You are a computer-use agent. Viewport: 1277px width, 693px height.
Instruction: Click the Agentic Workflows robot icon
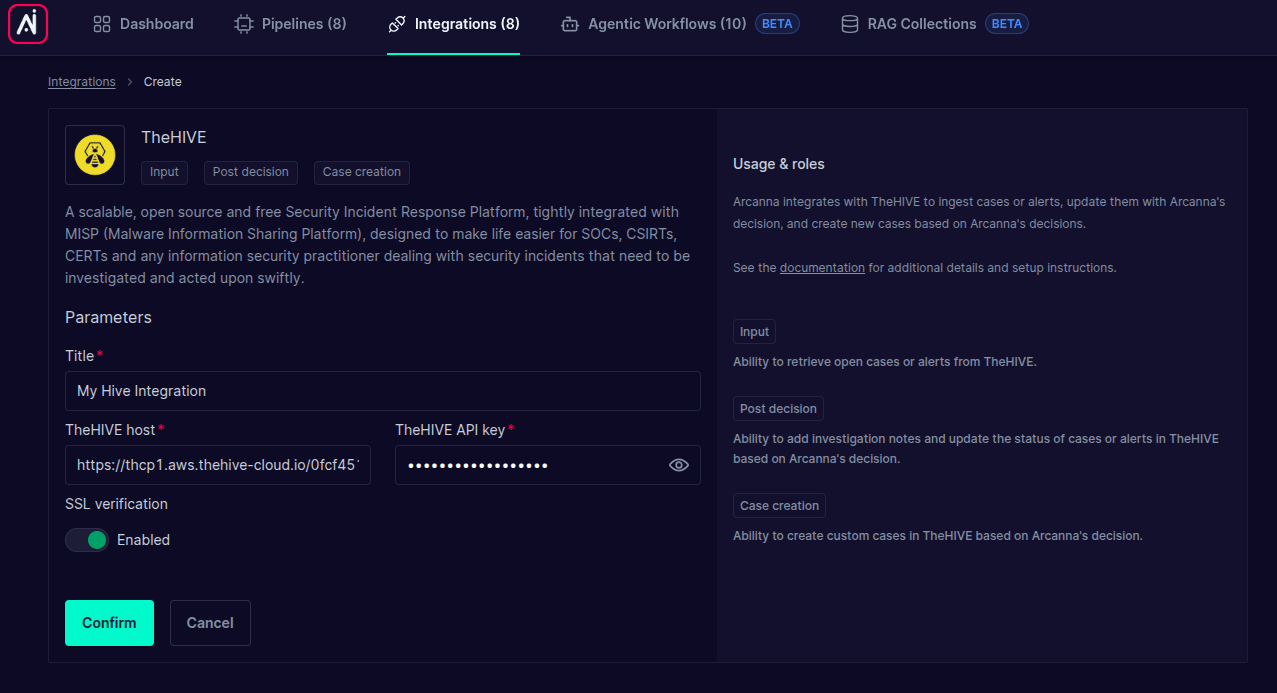click(x=570, y=24)
